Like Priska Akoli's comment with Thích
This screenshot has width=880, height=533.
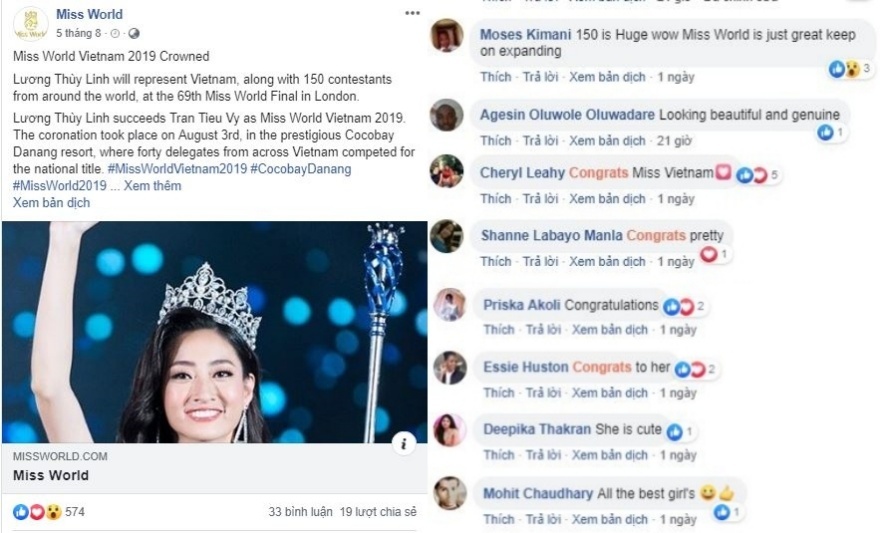click(499, 329)
